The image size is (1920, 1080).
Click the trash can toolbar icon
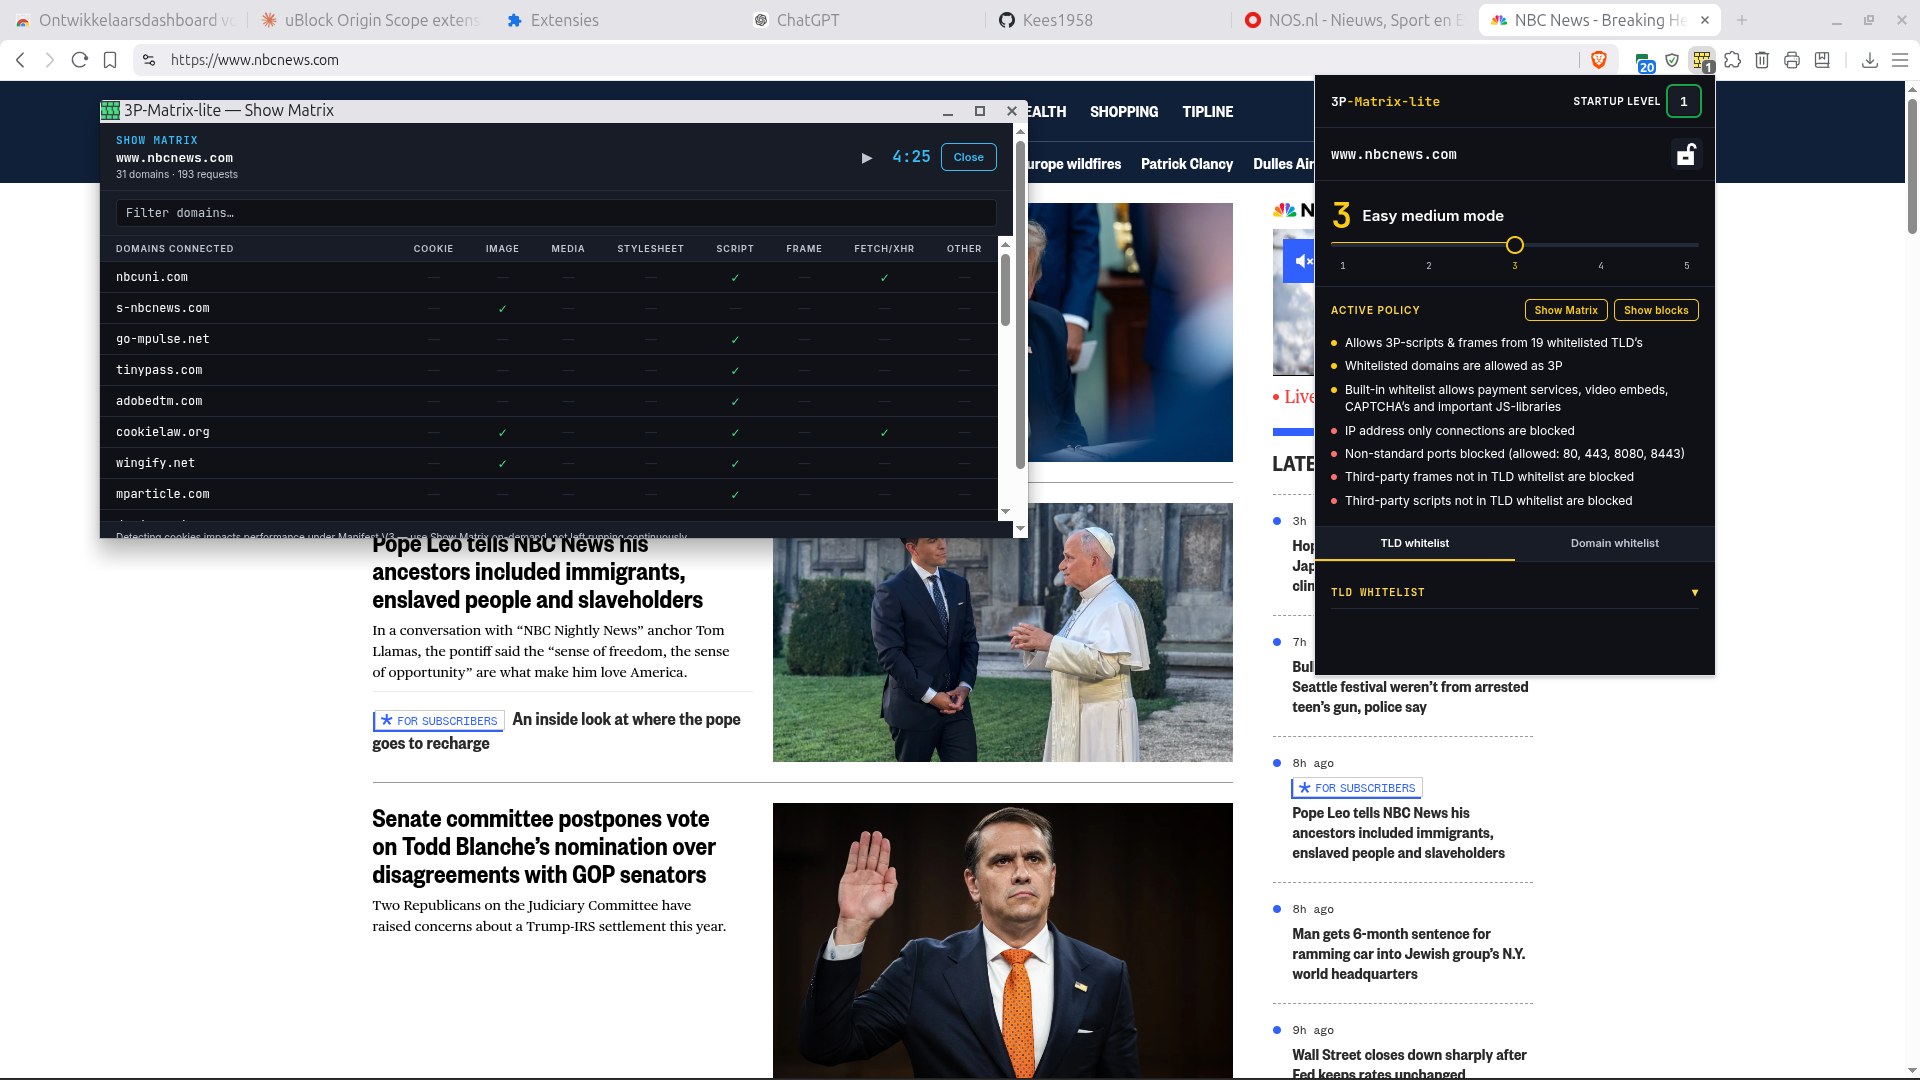click(x=1762, y=60)
